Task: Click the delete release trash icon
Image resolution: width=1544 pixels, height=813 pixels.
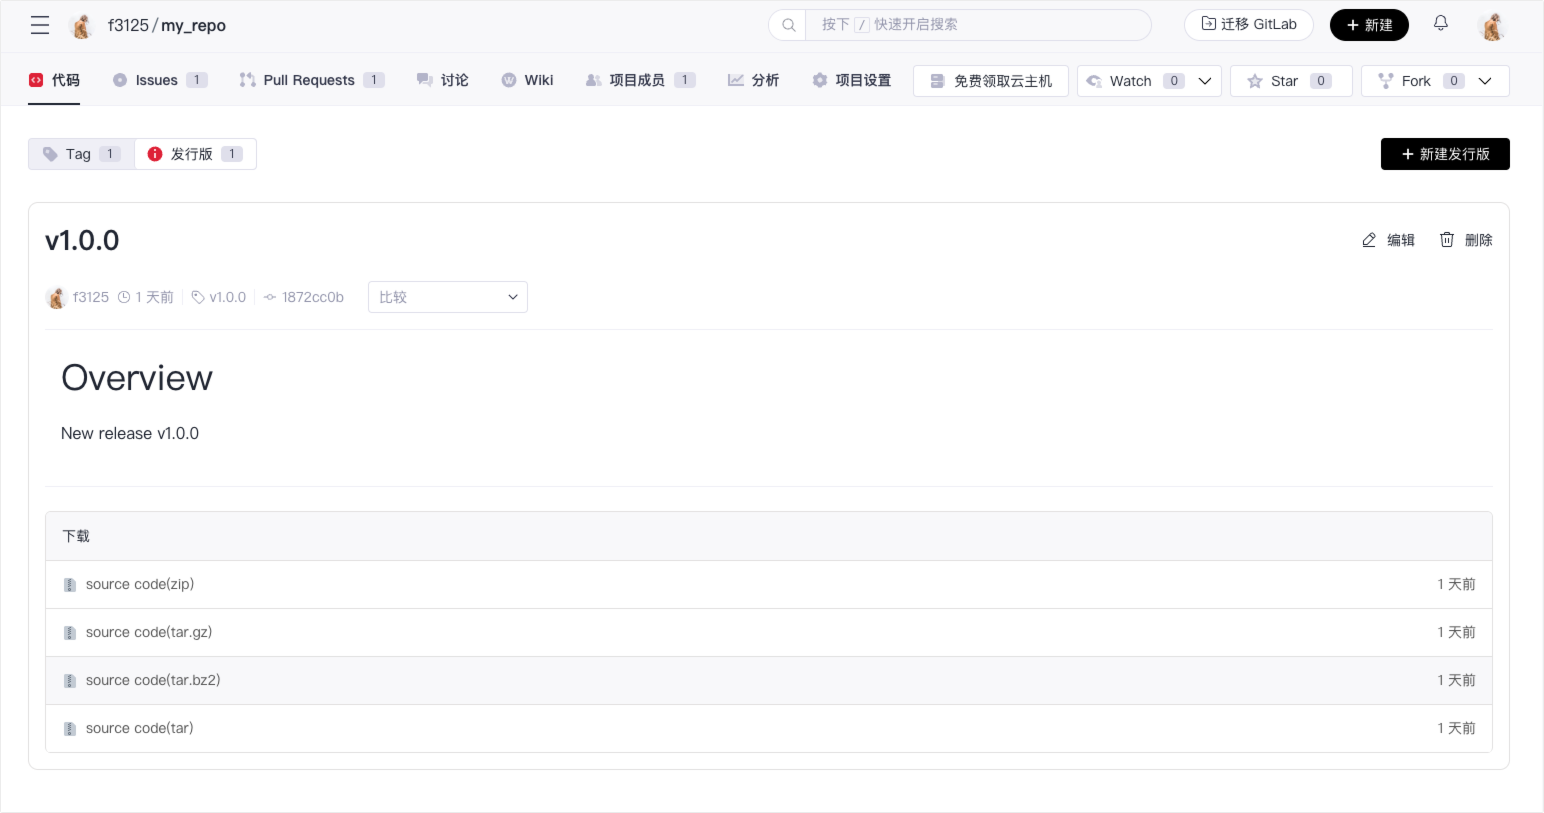Action: click(x=1447, y=240)
